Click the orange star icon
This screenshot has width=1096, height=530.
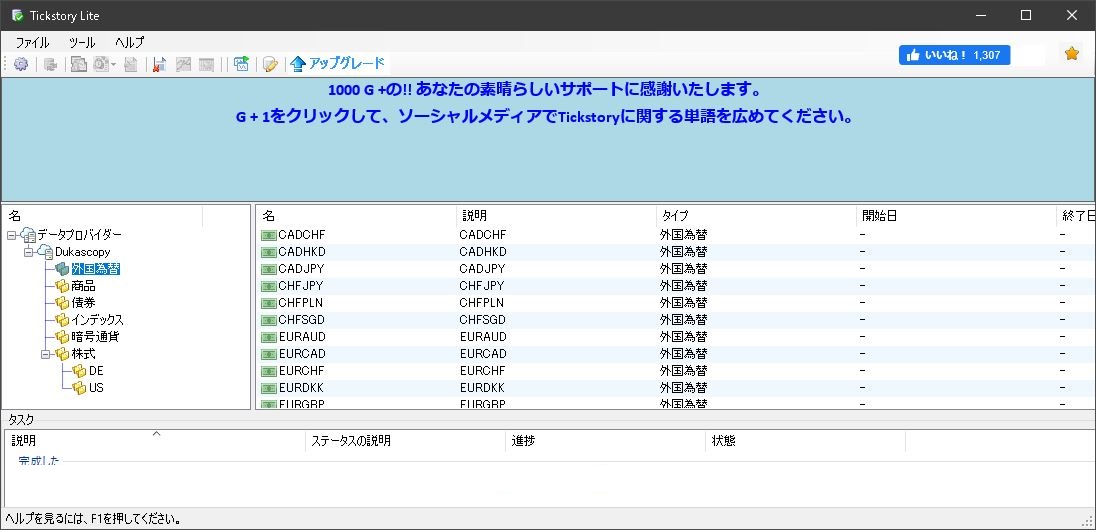(x=1072, y=53)
